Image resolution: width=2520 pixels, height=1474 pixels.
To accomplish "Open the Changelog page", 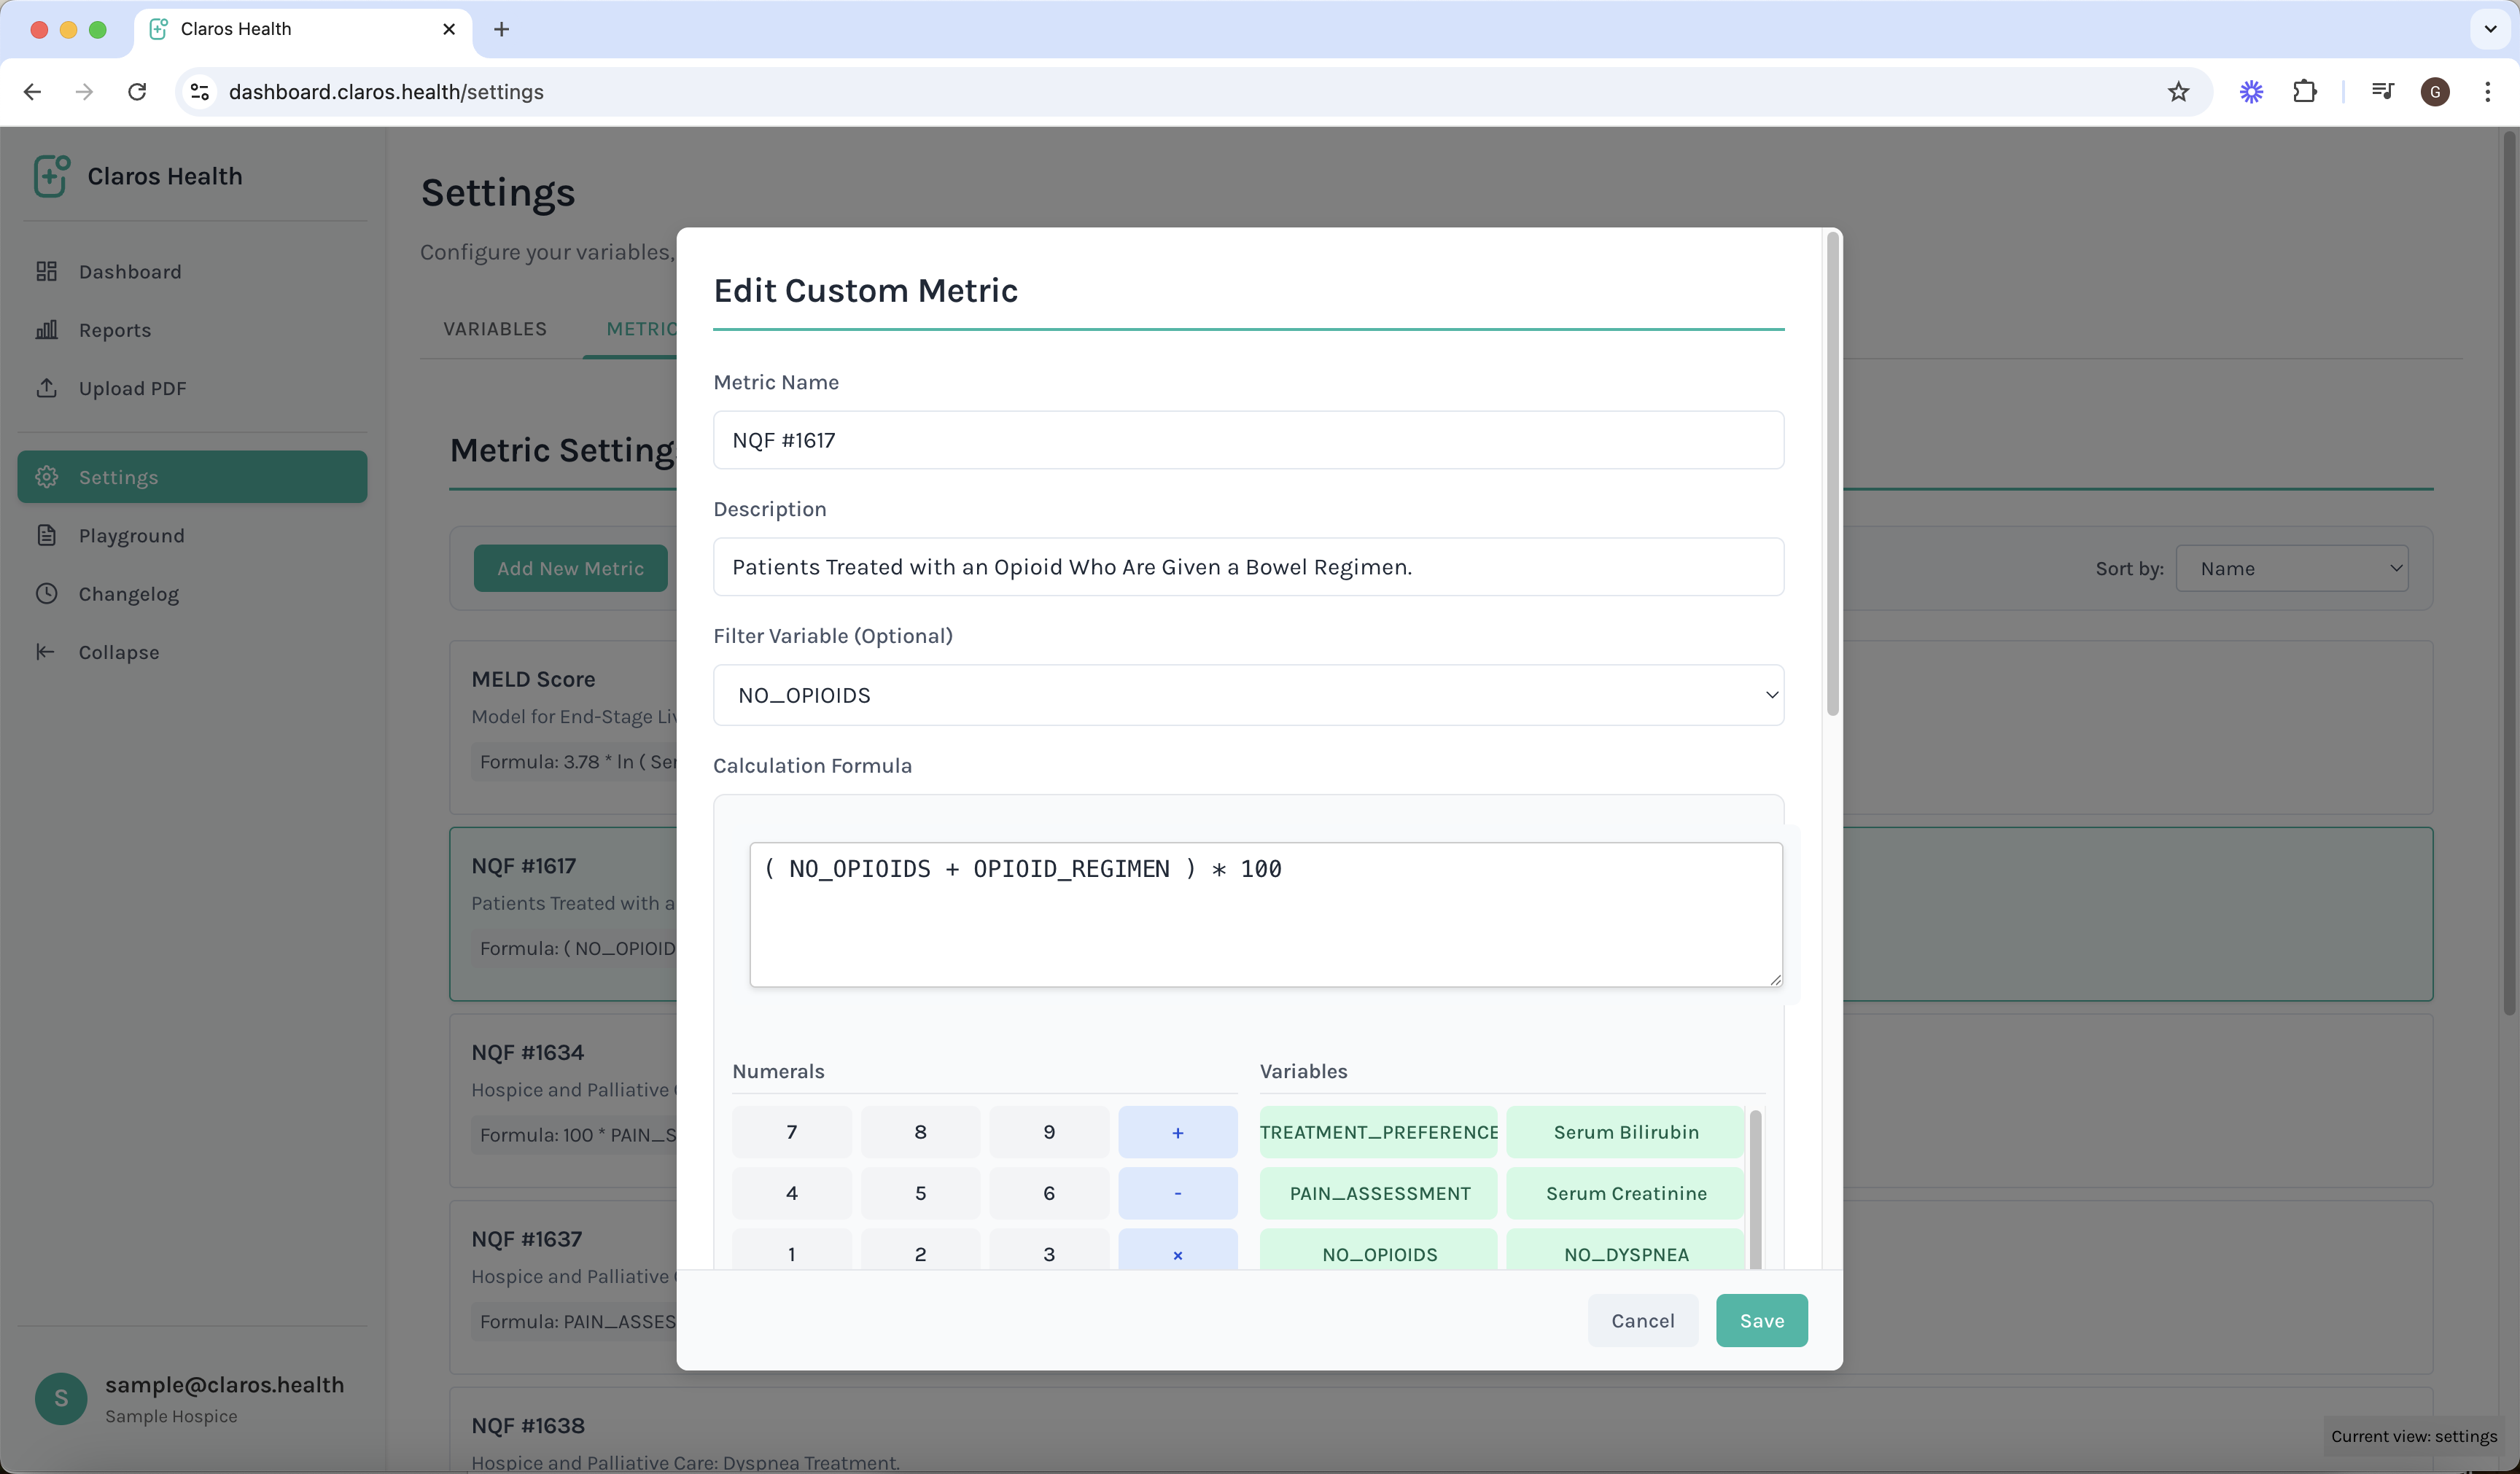I will (129, 593).
